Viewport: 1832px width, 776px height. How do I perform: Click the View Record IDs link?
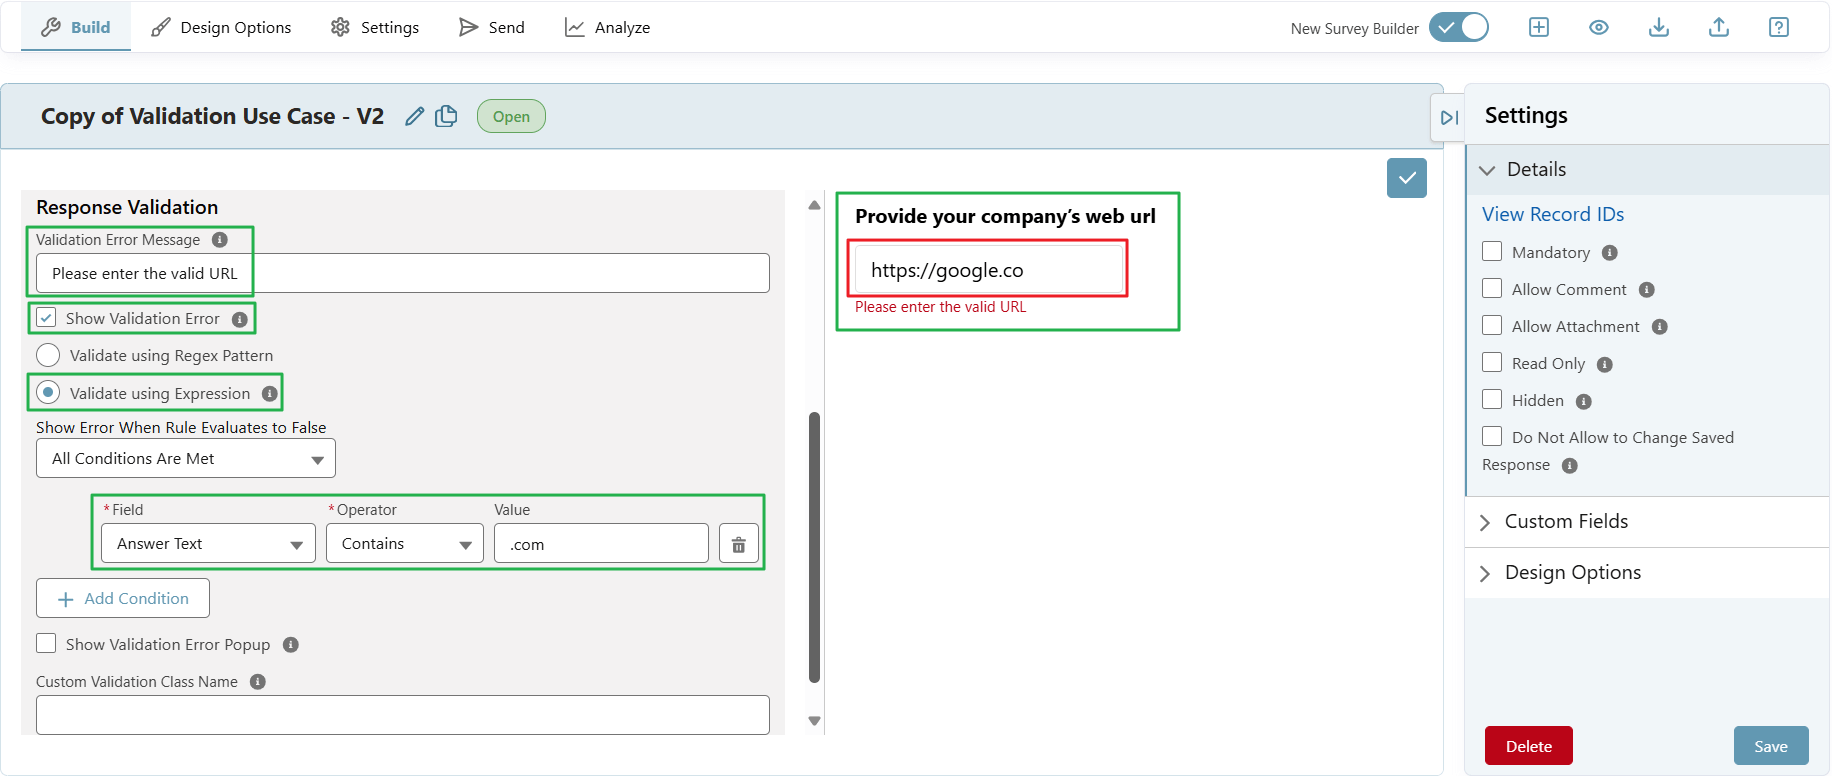(1553, 214)
